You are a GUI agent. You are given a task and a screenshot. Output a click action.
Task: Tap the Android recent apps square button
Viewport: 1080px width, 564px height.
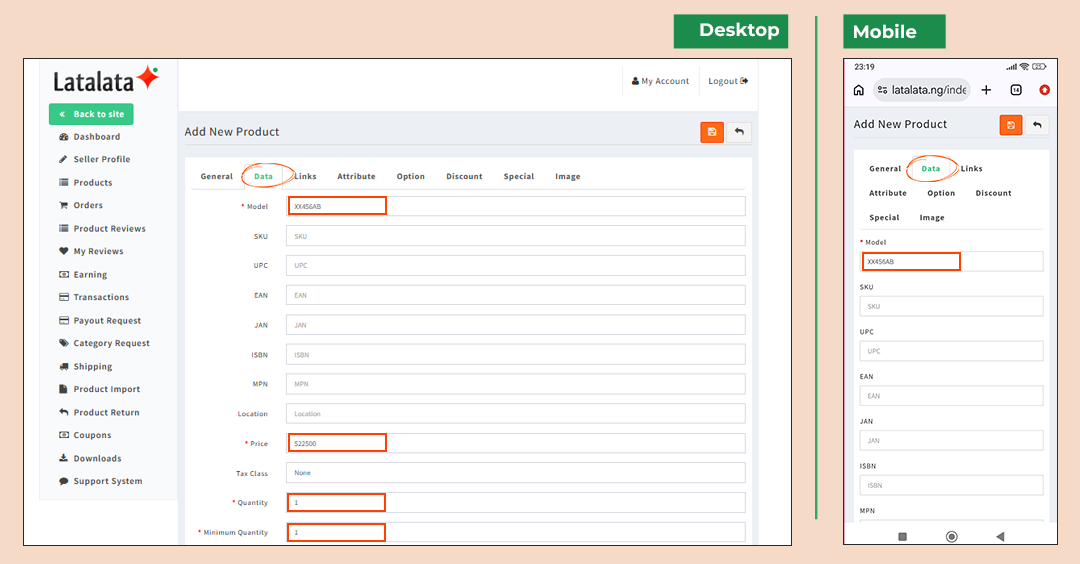[x=902, y=536]
